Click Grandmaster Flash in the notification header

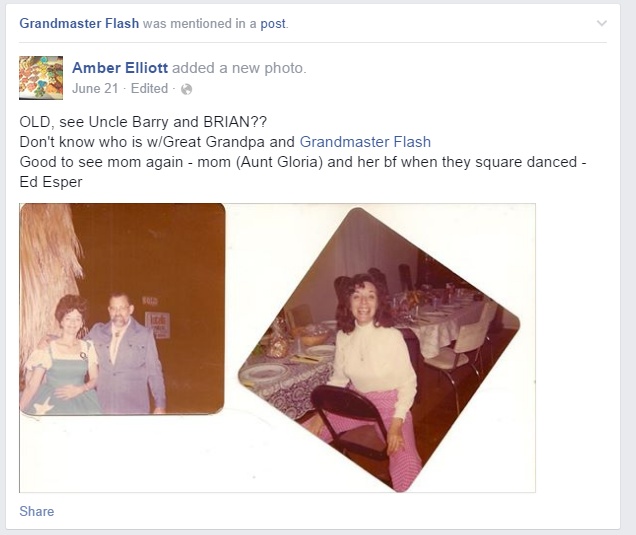click(79, 24)
